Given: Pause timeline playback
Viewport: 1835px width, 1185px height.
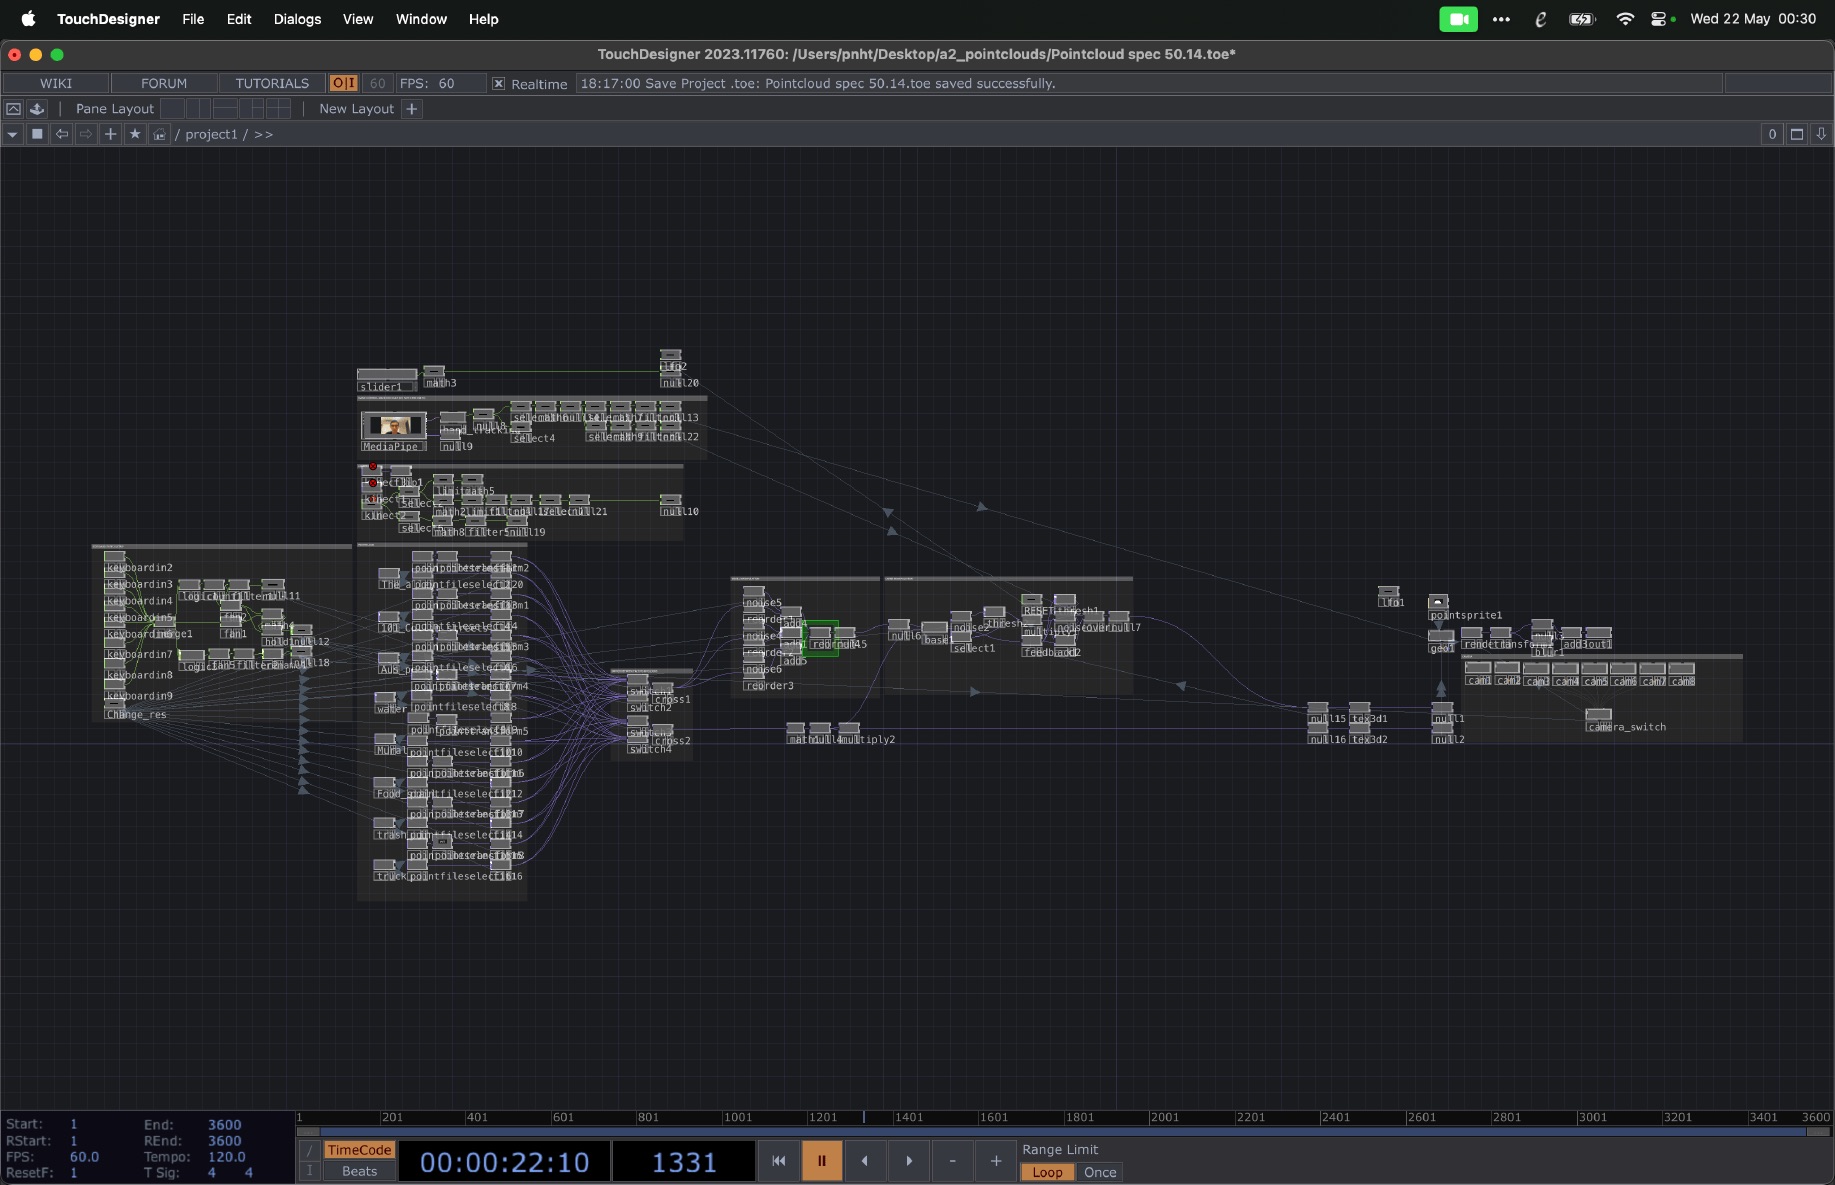Looking at the screenshot, I should pos(822,1161).
